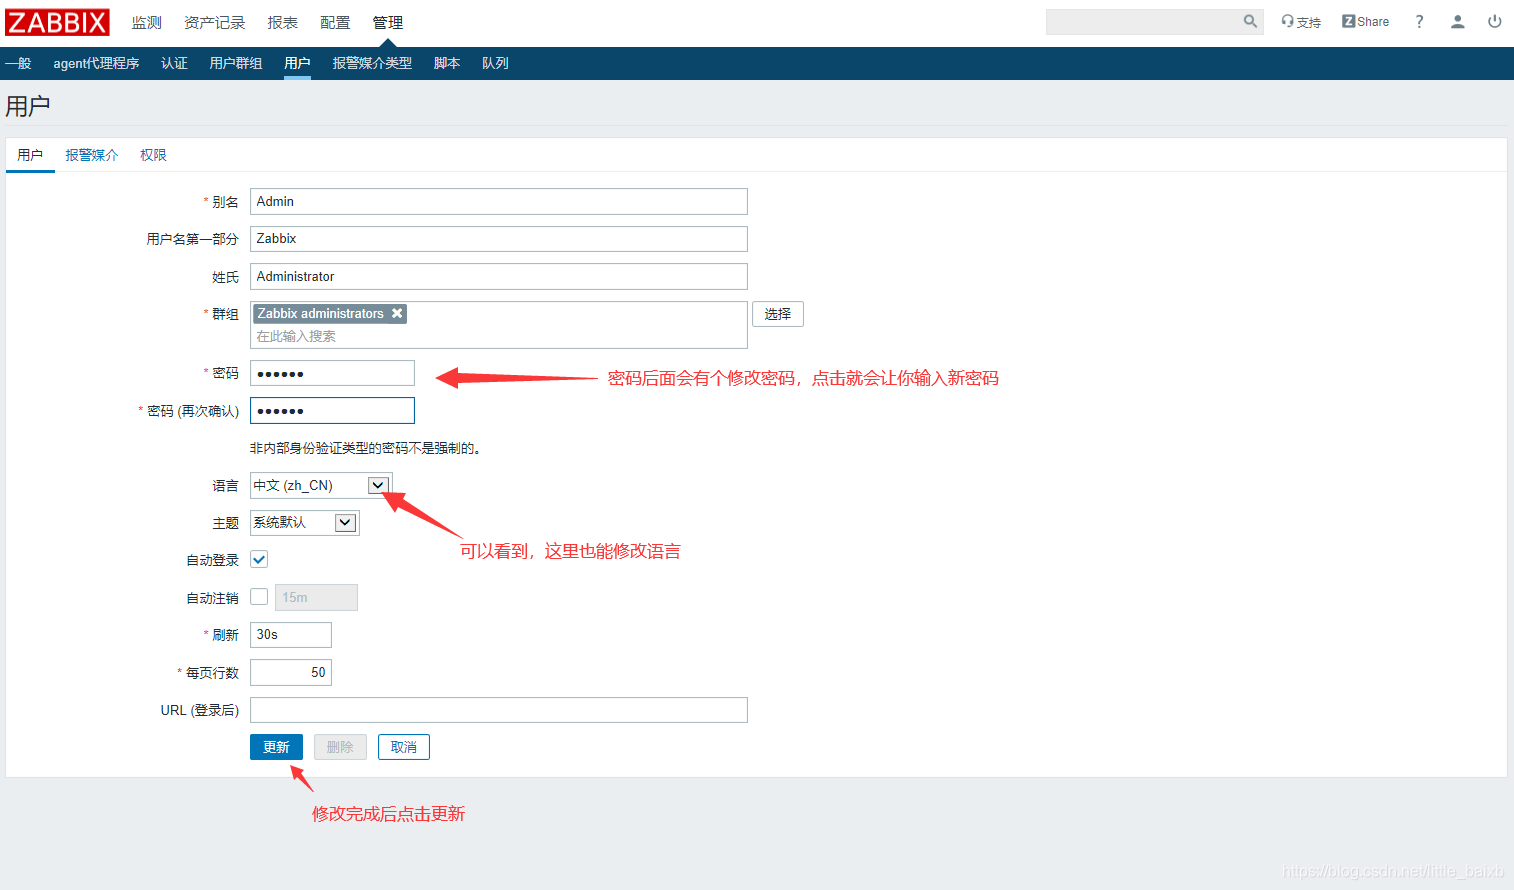
Task: Open the help question mark
Action: [x=1419, y=22]
